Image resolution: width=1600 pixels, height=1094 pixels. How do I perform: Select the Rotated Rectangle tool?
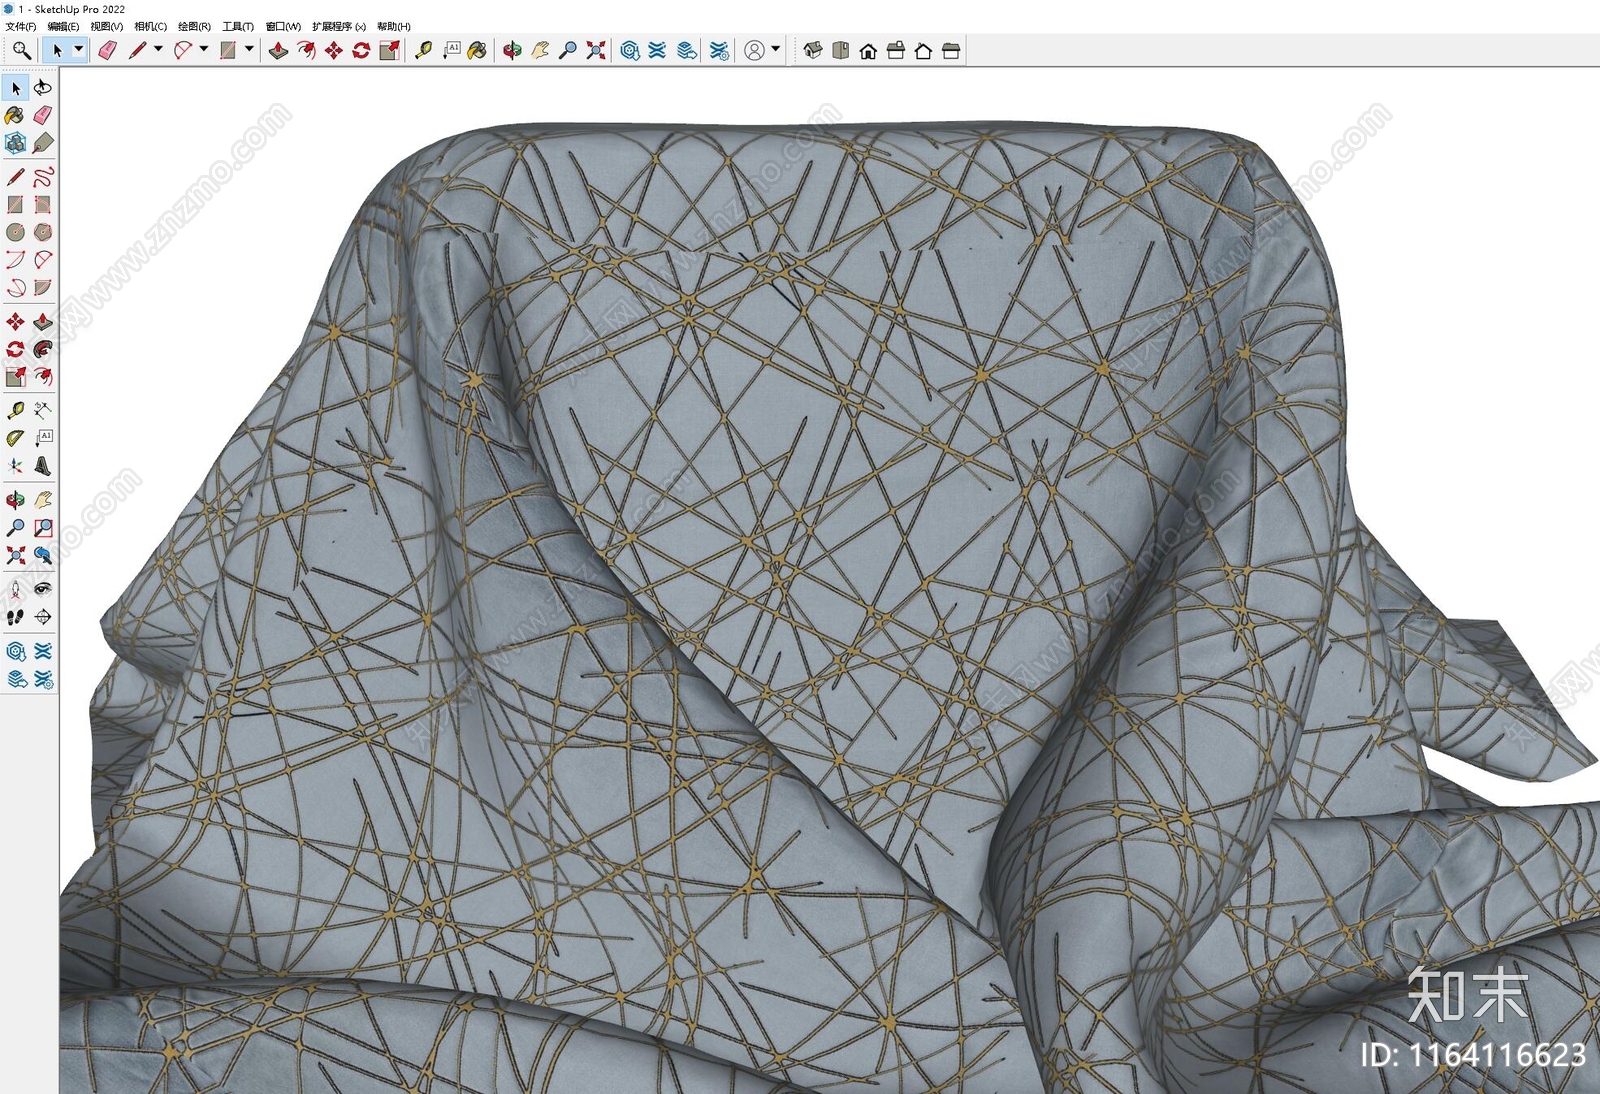43,205
